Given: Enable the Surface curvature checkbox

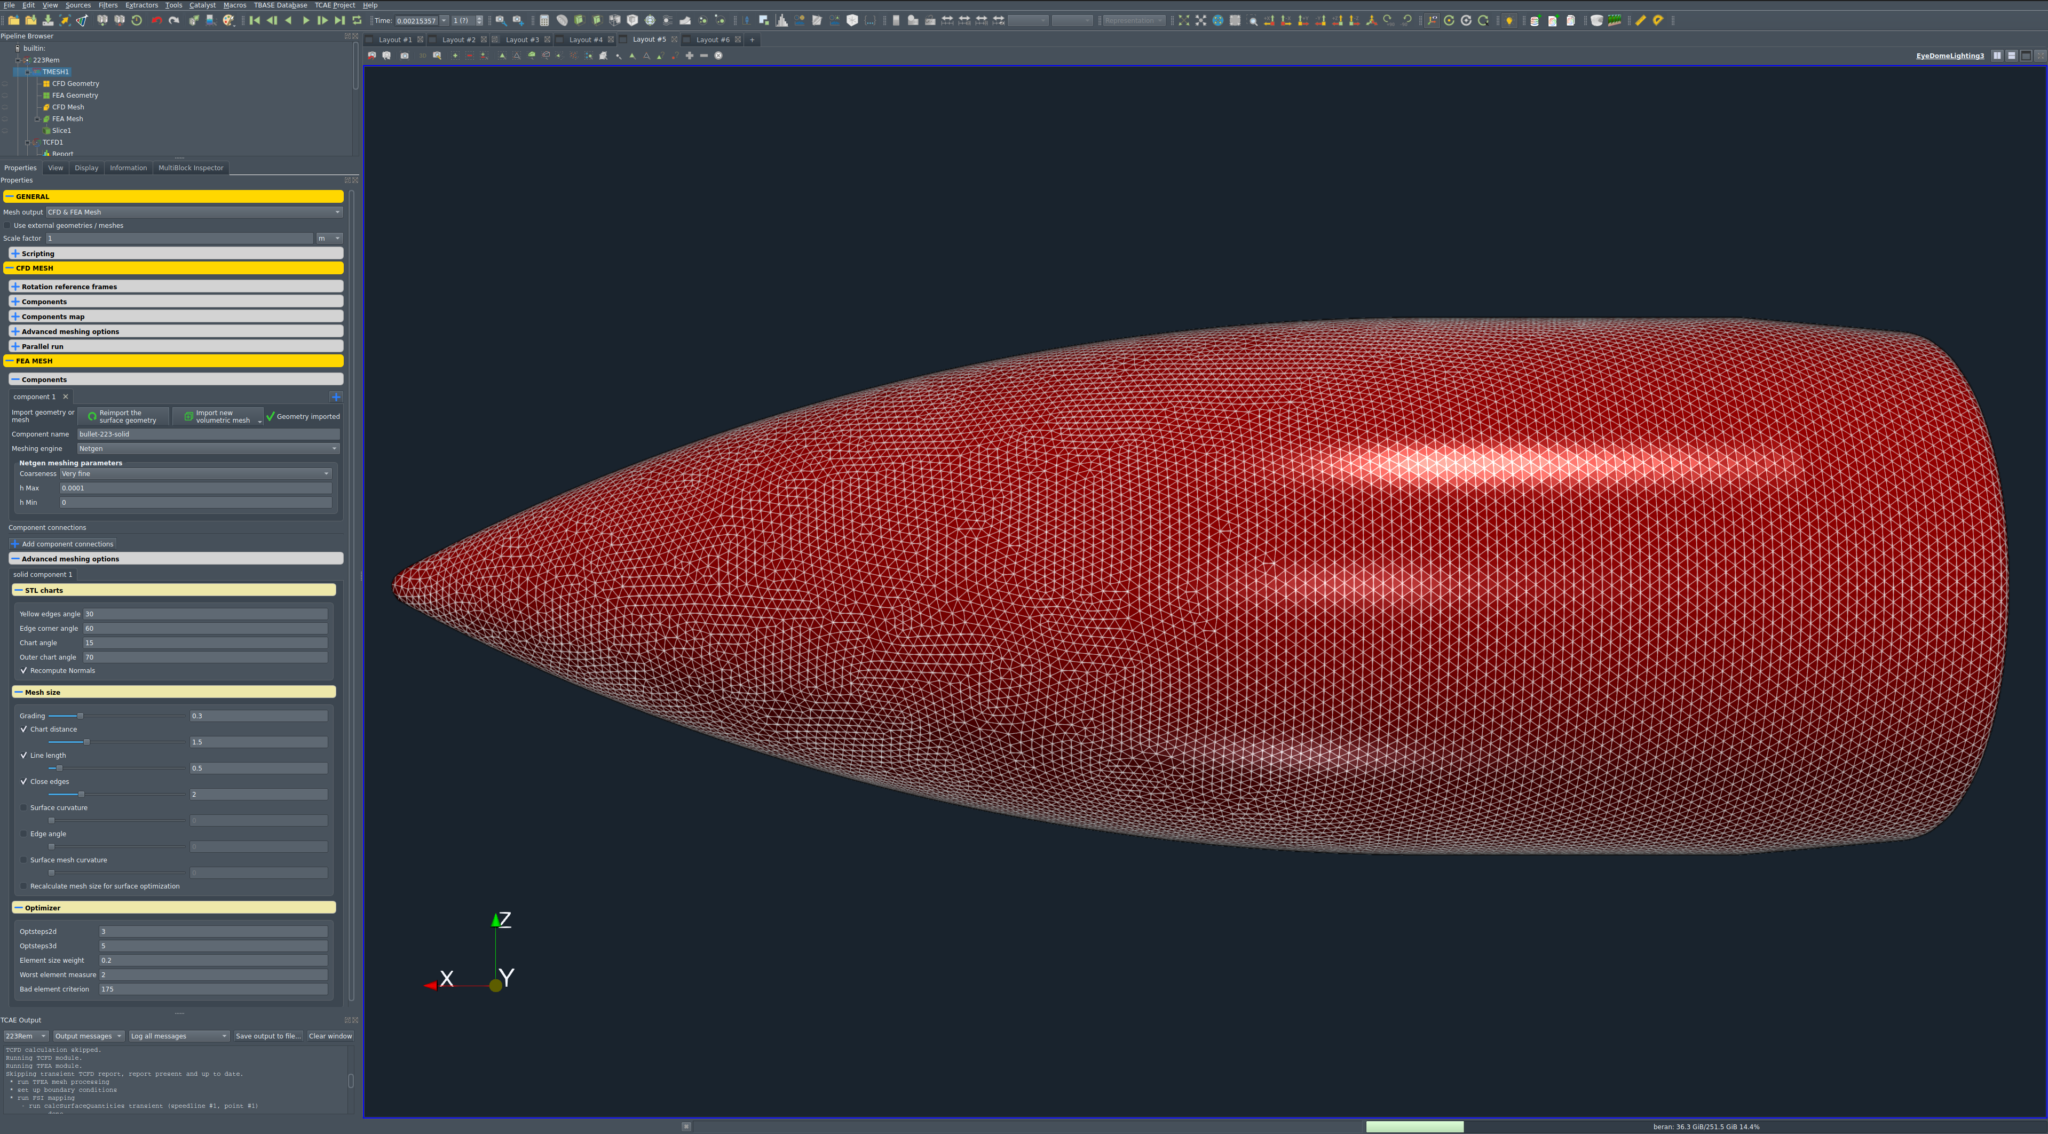Looking at the screenshot, I should pos(23,807).
